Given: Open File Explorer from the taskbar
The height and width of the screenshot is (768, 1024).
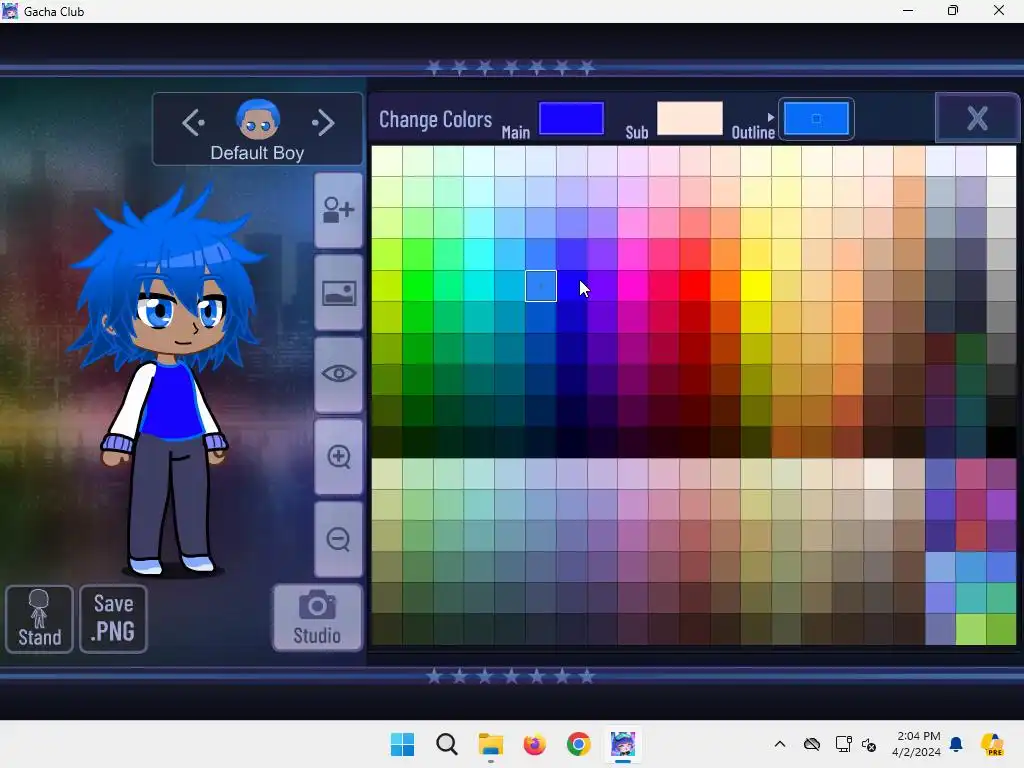Looking at the screenshot, I should pos(490,744).
